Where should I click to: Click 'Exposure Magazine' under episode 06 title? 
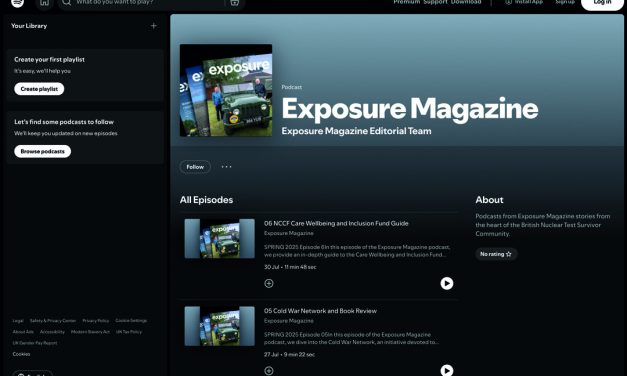pos(289,233)
